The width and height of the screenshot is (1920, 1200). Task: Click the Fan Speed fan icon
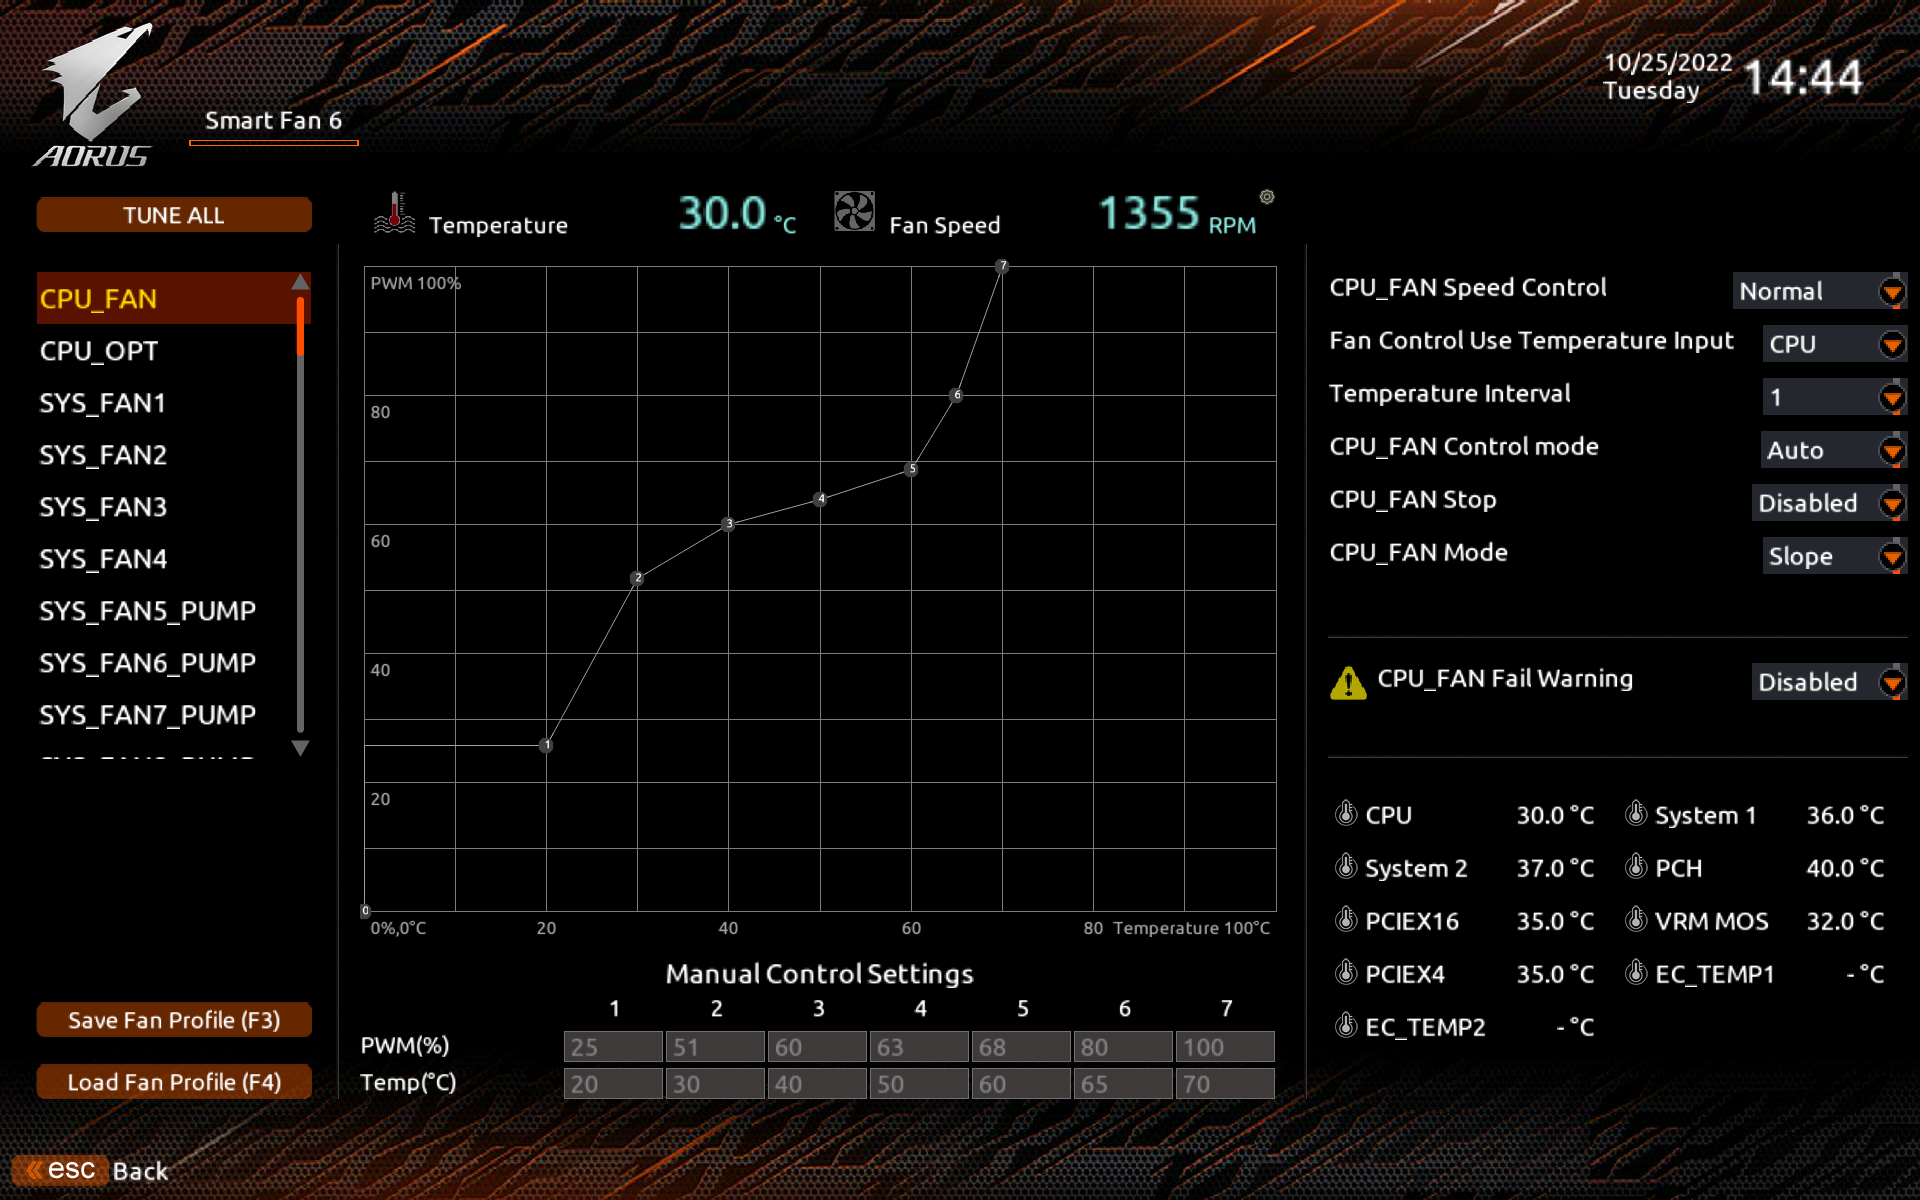tap(854, 212)
